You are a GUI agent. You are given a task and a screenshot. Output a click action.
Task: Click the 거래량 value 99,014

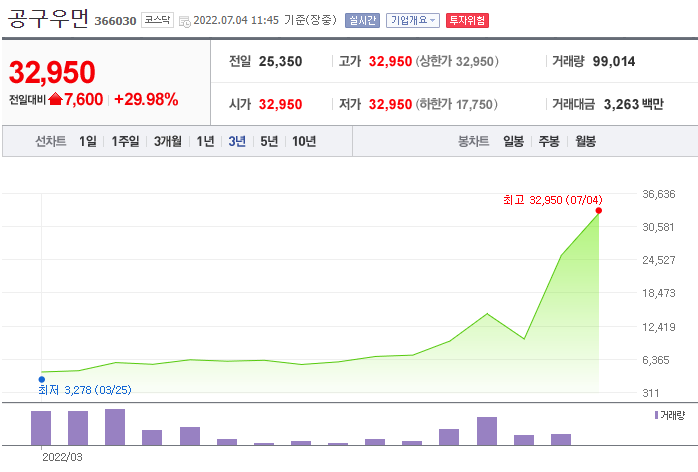click(614, 61)
